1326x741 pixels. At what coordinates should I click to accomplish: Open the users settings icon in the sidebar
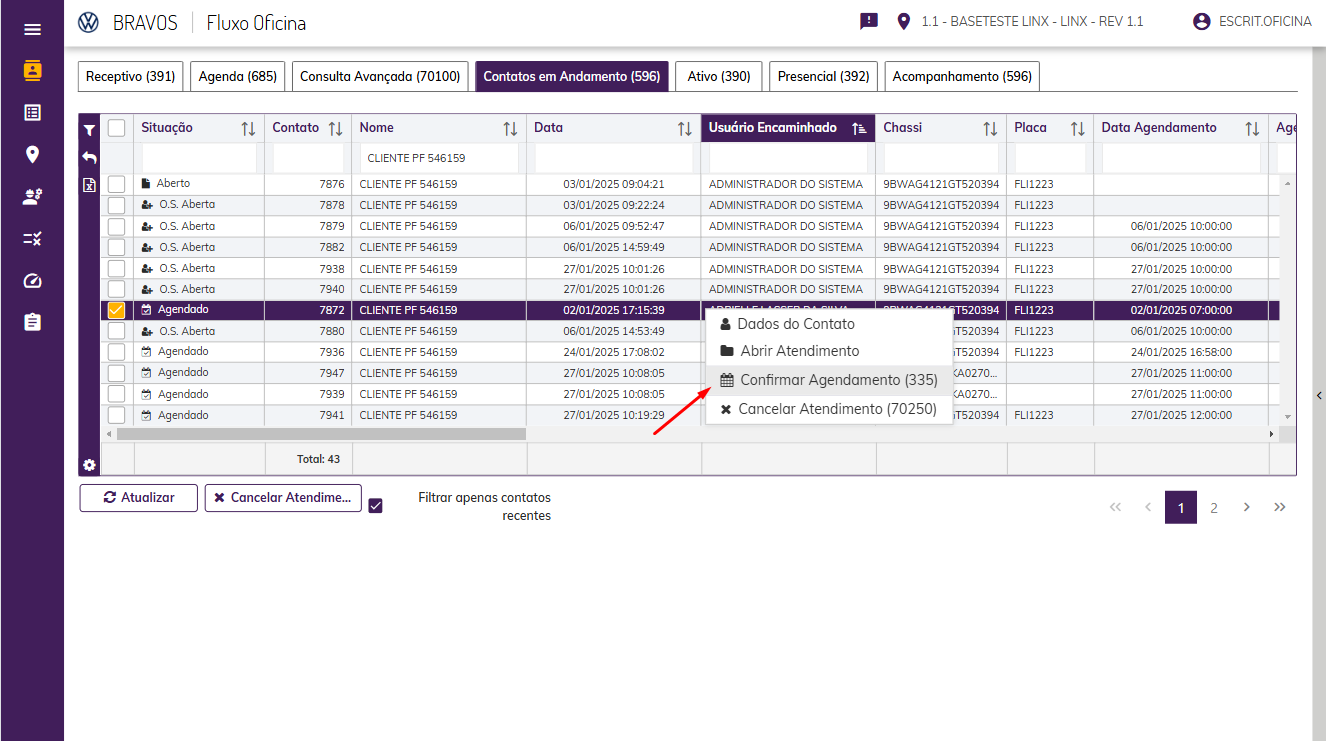(32, 197)
